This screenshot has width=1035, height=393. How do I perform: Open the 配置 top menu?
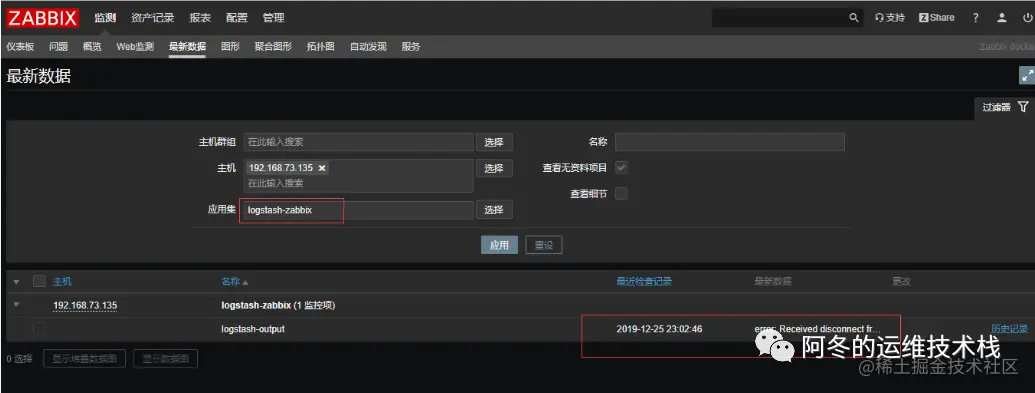(236, 18)
